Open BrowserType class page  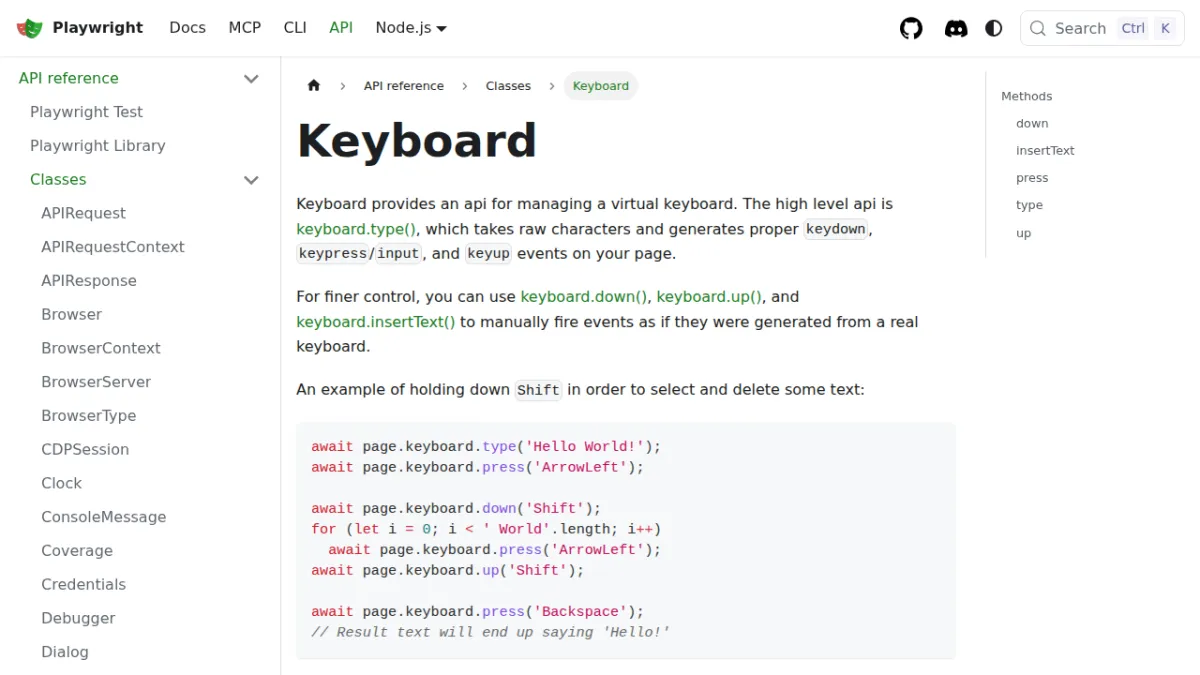tap(88, 416)
